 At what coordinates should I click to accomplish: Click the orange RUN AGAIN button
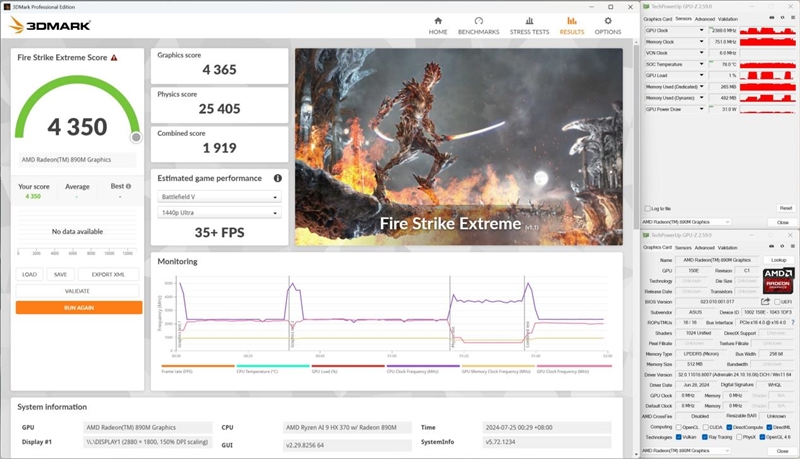pos(79,308)
